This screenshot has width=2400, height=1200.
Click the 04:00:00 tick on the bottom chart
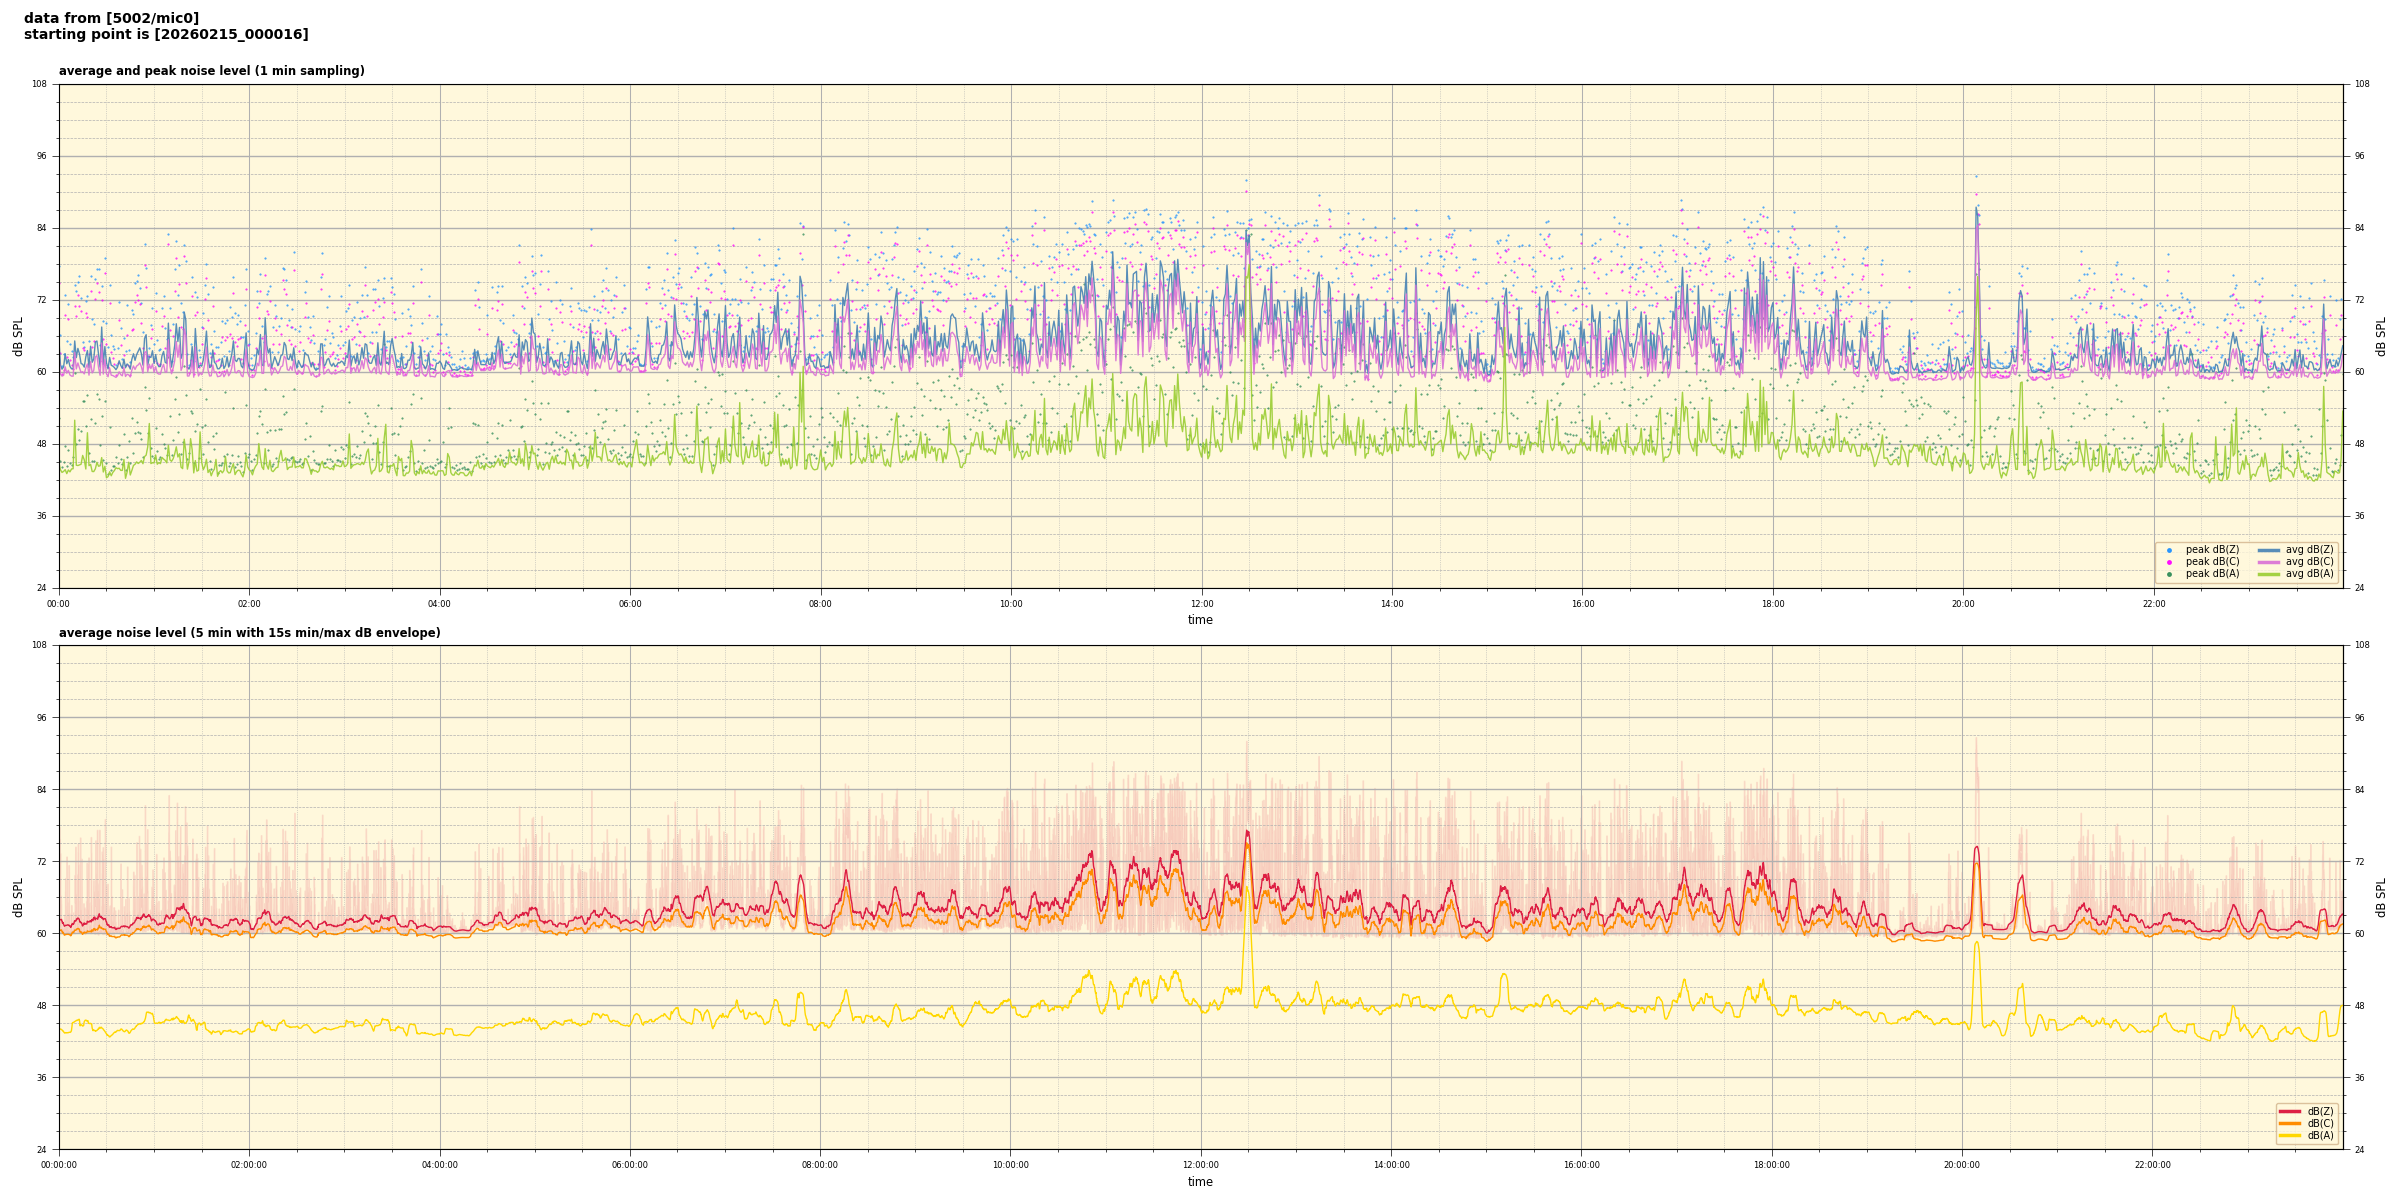coord(440,1165)
